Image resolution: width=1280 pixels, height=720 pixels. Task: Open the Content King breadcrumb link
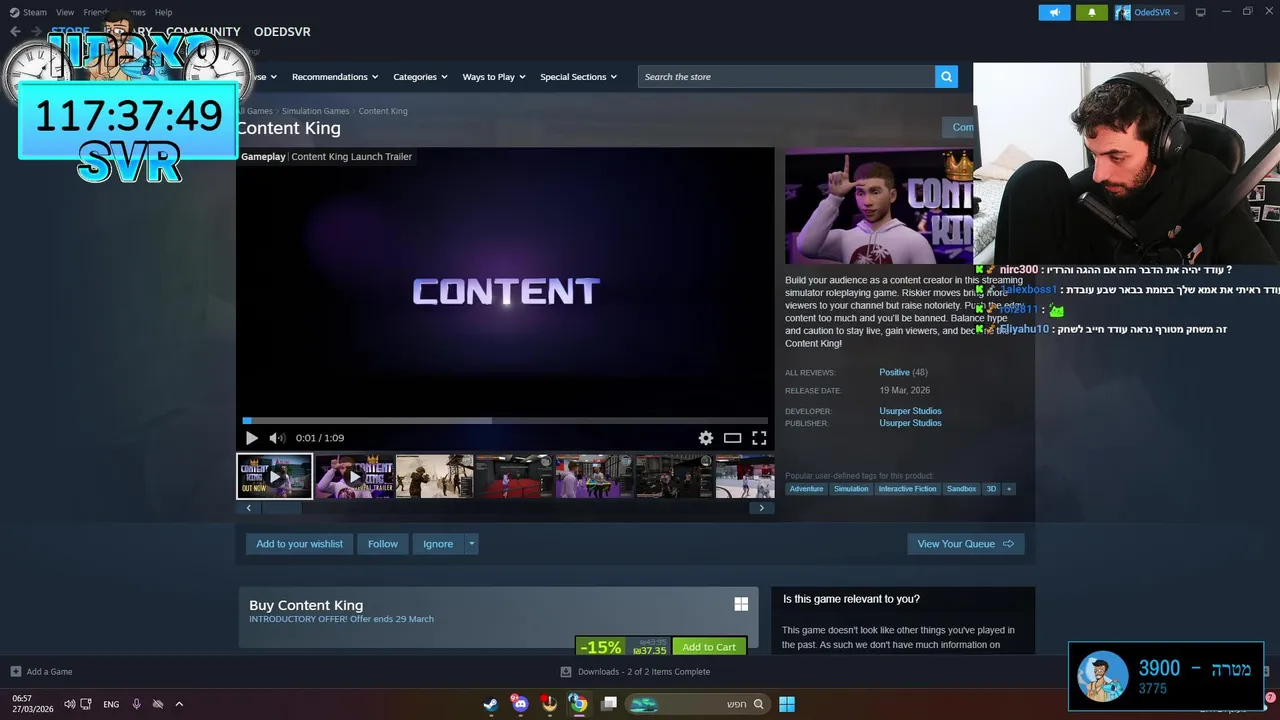[383, 111]
